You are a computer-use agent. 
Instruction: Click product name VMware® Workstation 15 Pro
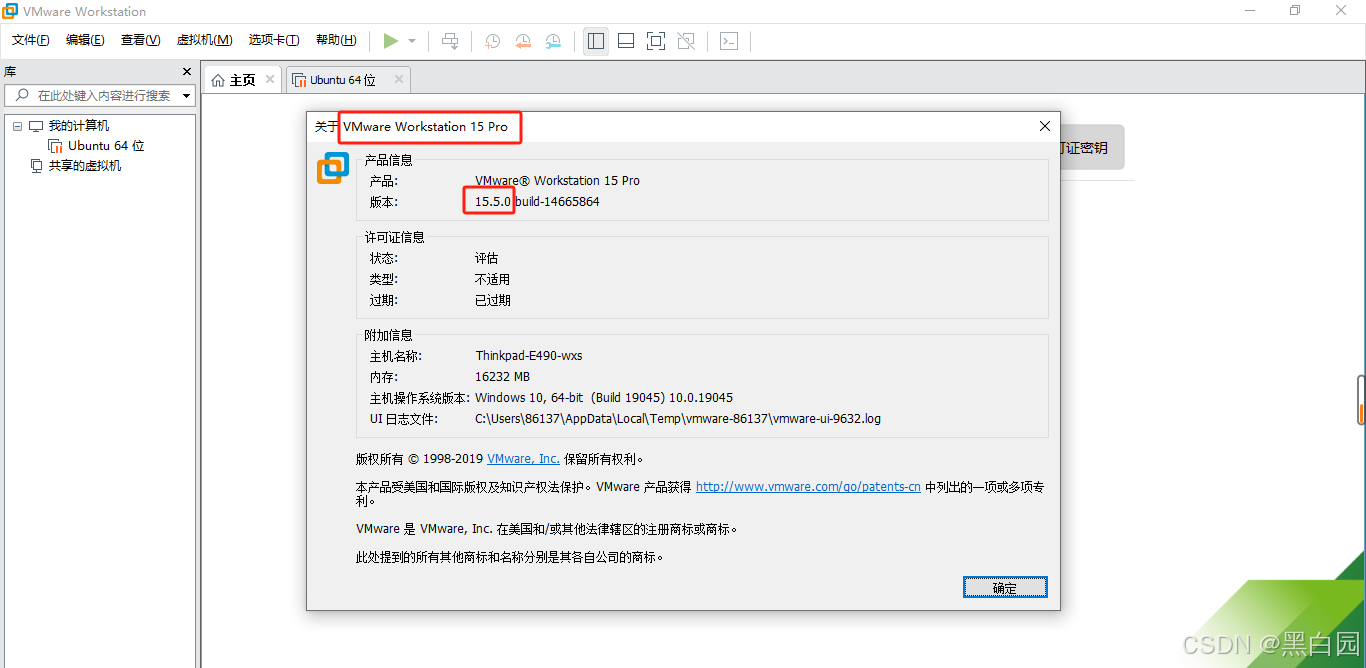(x=557, y=181)
